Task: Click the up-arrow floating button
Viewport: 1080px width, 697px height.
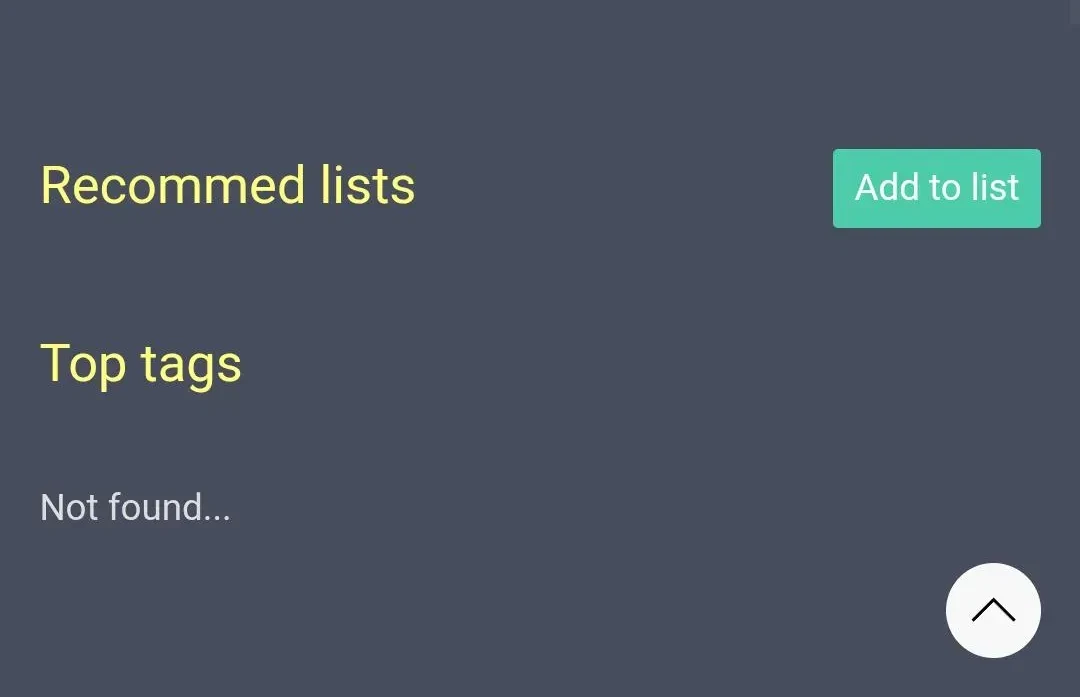Action: [993, 610]
